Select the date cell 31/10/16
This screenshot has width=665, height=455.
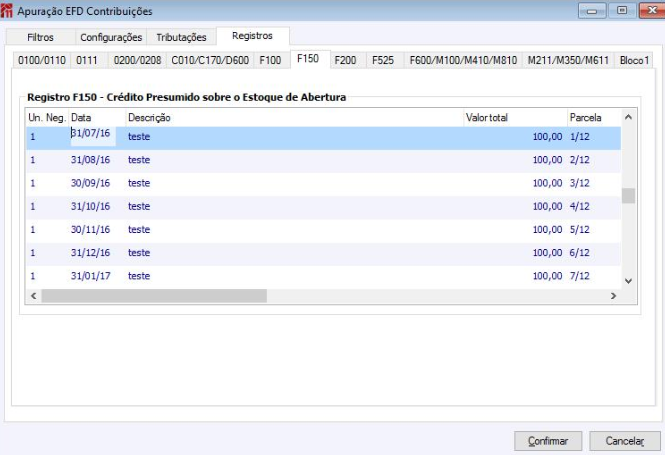[x=90, y=207]
